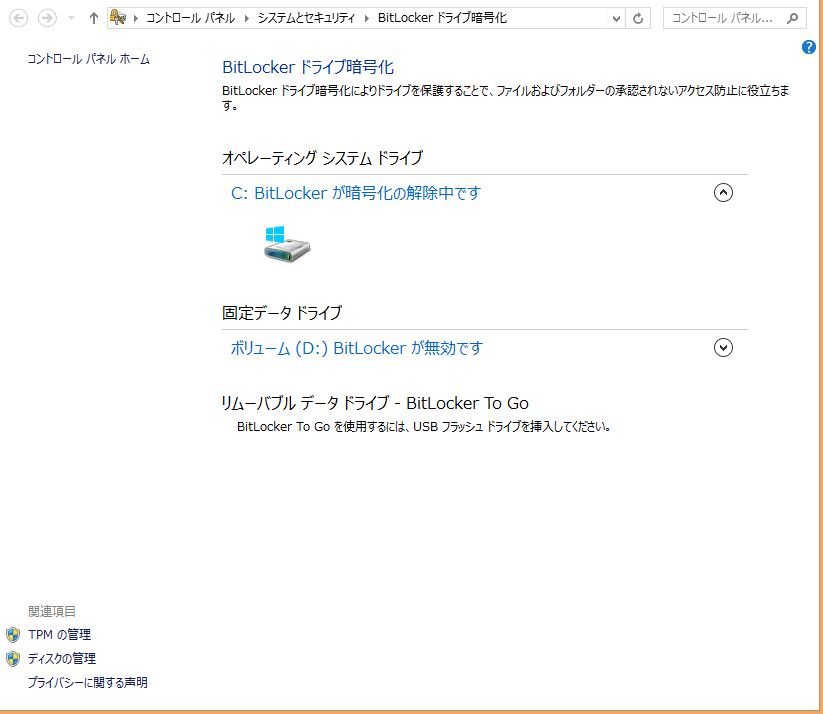Click the オペレーティング システム ドライブ heading
The width and height of the screenshot is (823, 714).
click(x=322, y=158)
